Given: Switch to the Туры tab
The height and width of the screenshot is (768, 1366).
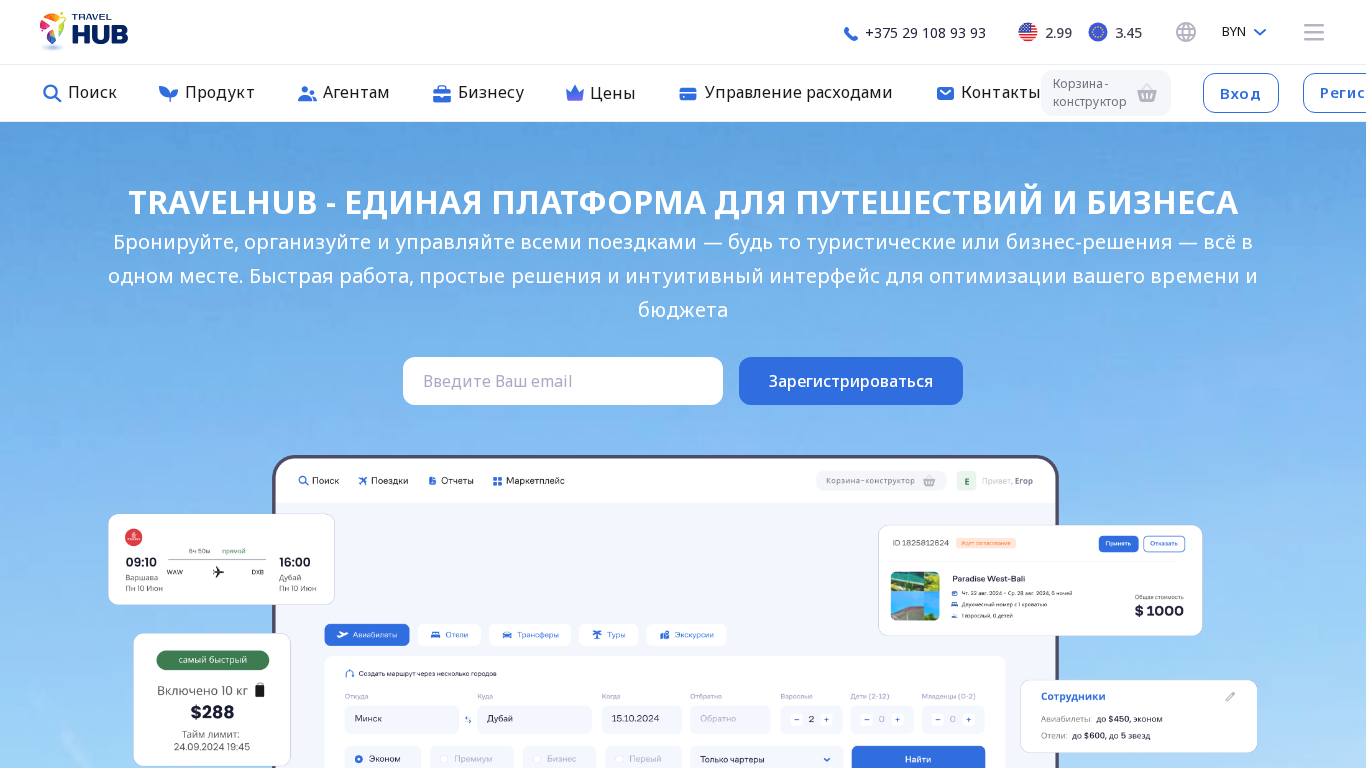Looking at the screenshot, I should pos(608,635).
